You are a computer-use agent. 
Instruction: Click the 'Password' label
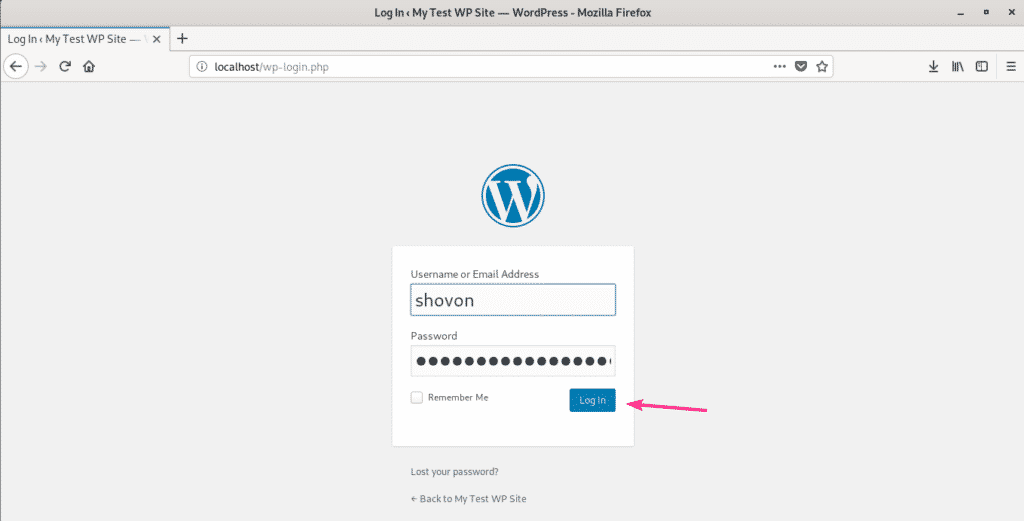point(434,336)
